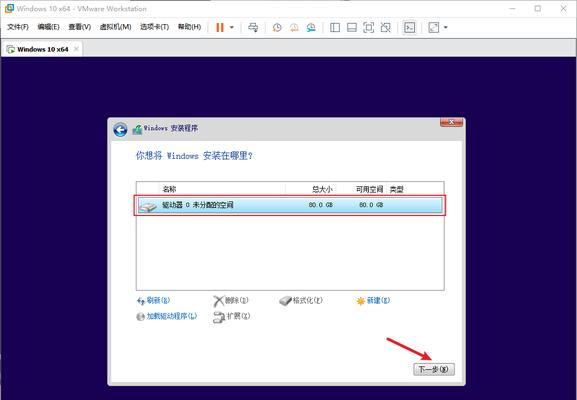
Task: Close the Windows 10 x64 tab
Action: 76,49
